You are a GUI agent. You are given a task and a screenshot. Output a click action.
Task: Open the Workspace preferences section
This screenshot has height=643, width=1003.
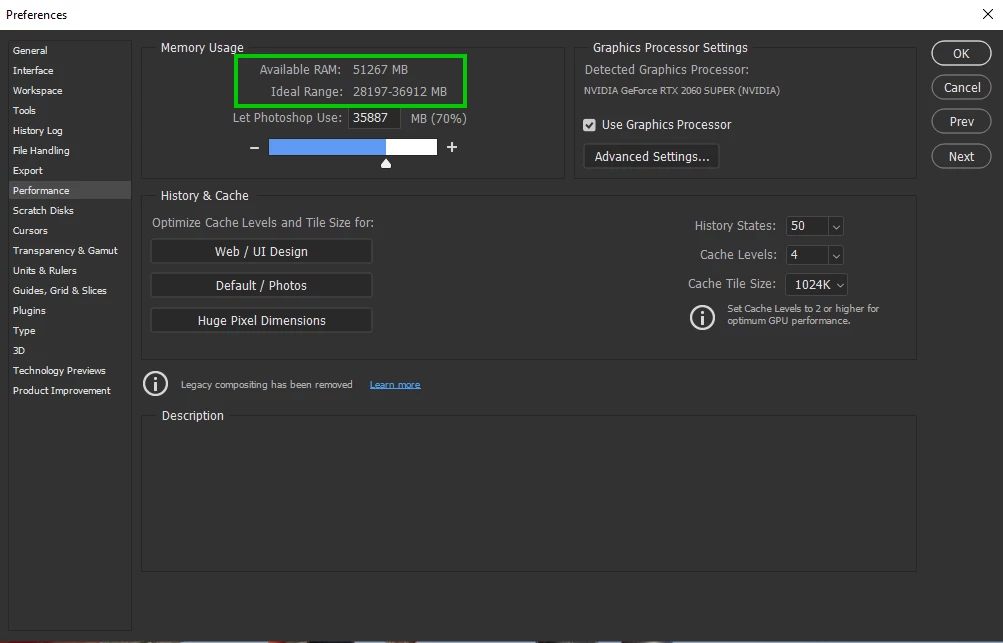pyautogui.click(x=38, y=90)
